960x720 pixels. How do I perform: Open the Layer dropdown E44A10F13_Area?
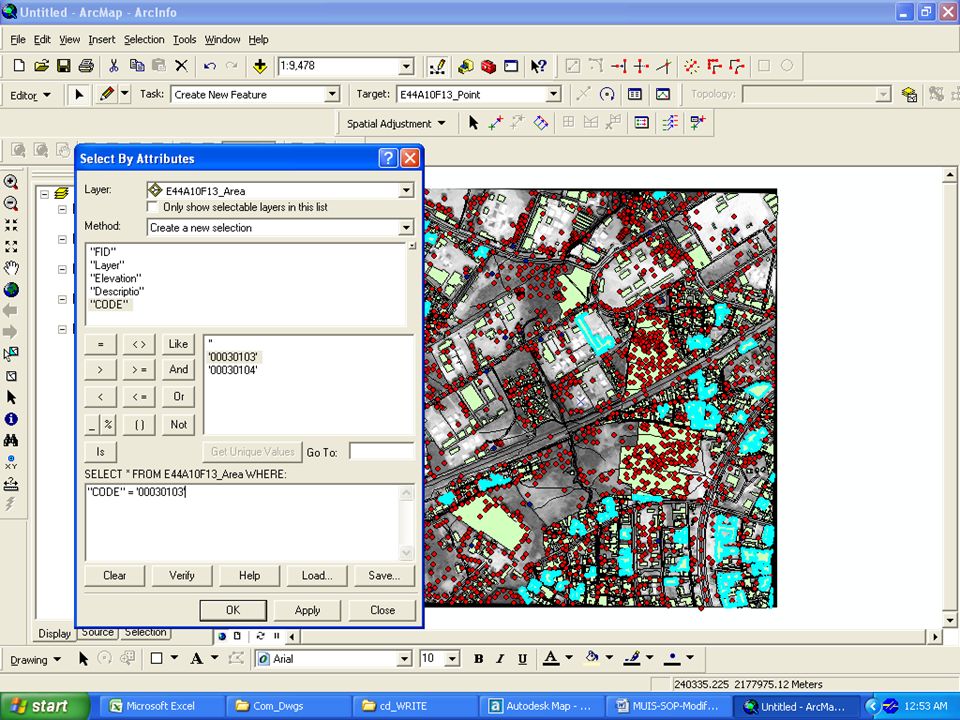pos(406,190)
